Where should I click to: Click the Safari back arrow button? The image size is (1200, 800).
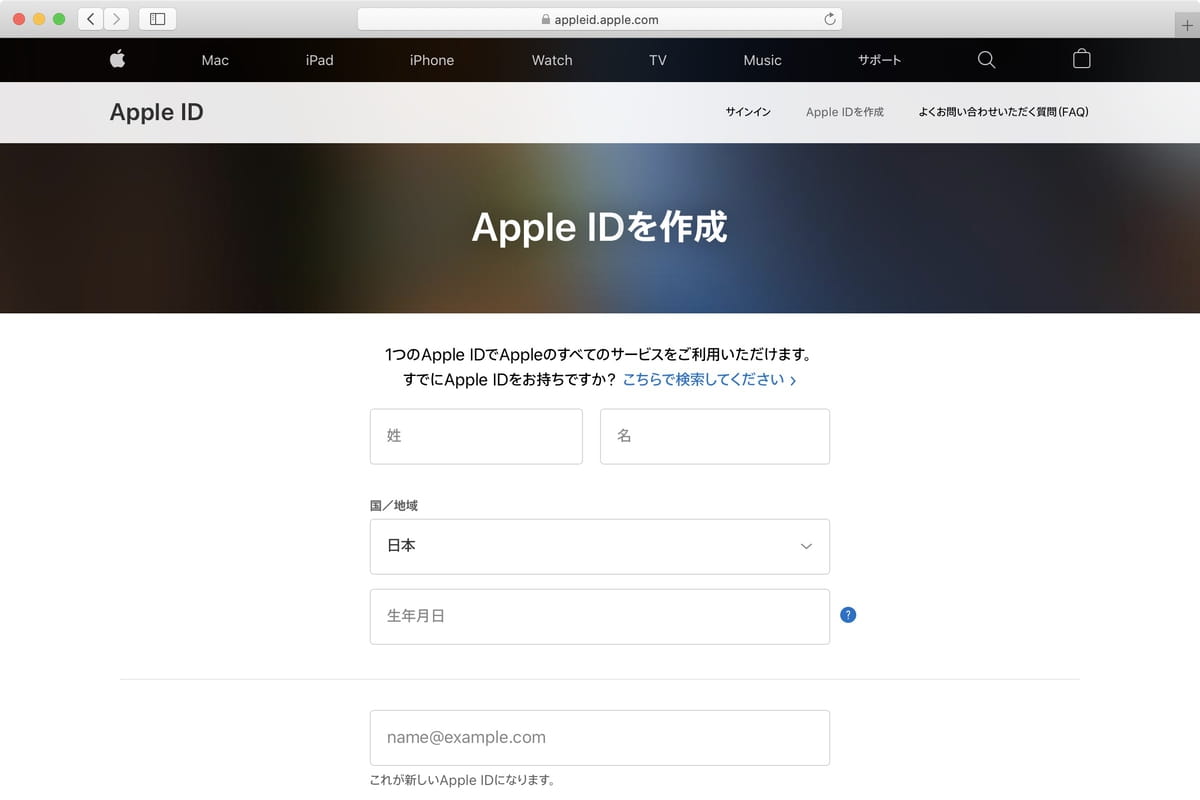91,19
